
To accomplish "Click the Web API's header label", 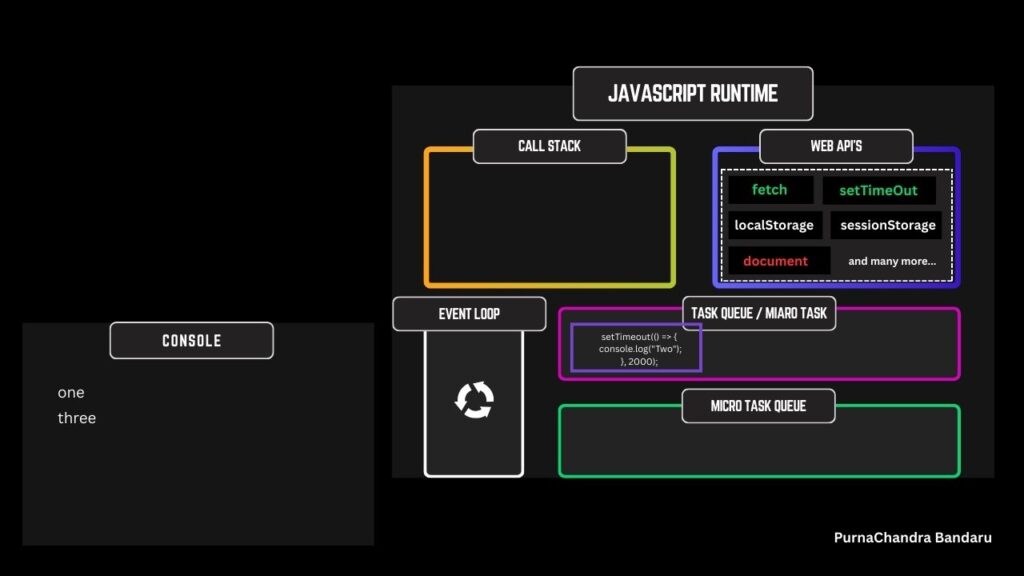I will pos(836,146).
